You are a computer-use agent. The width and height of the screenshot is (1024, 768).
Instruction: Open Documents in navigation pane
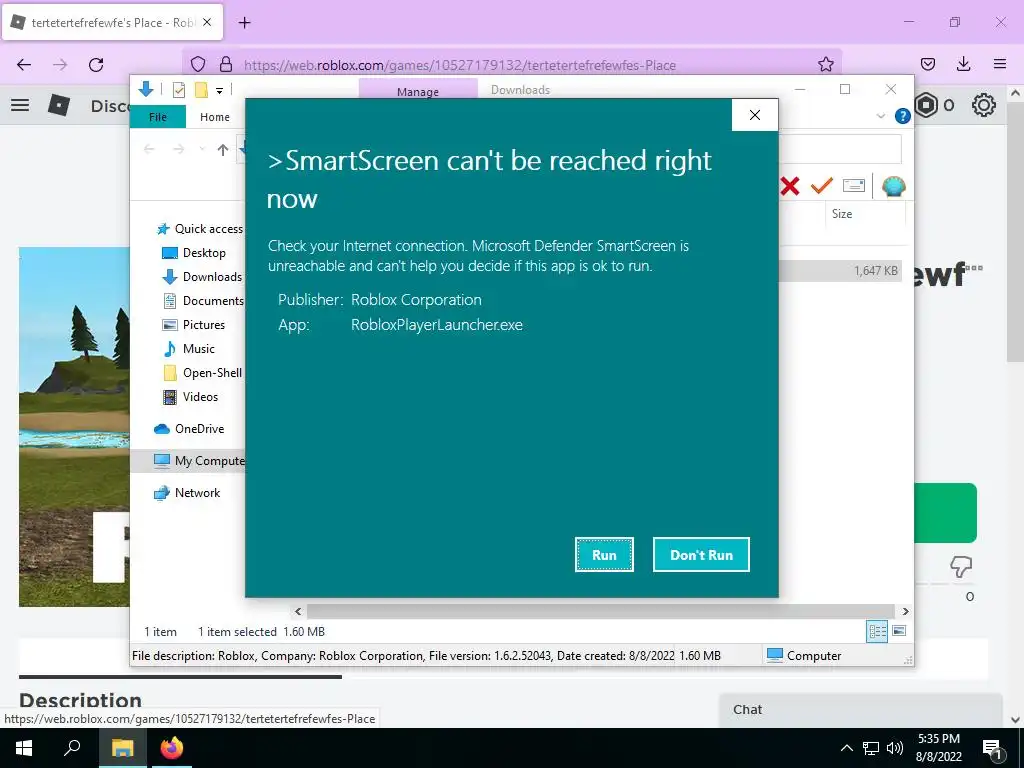(x=203, y=300)
